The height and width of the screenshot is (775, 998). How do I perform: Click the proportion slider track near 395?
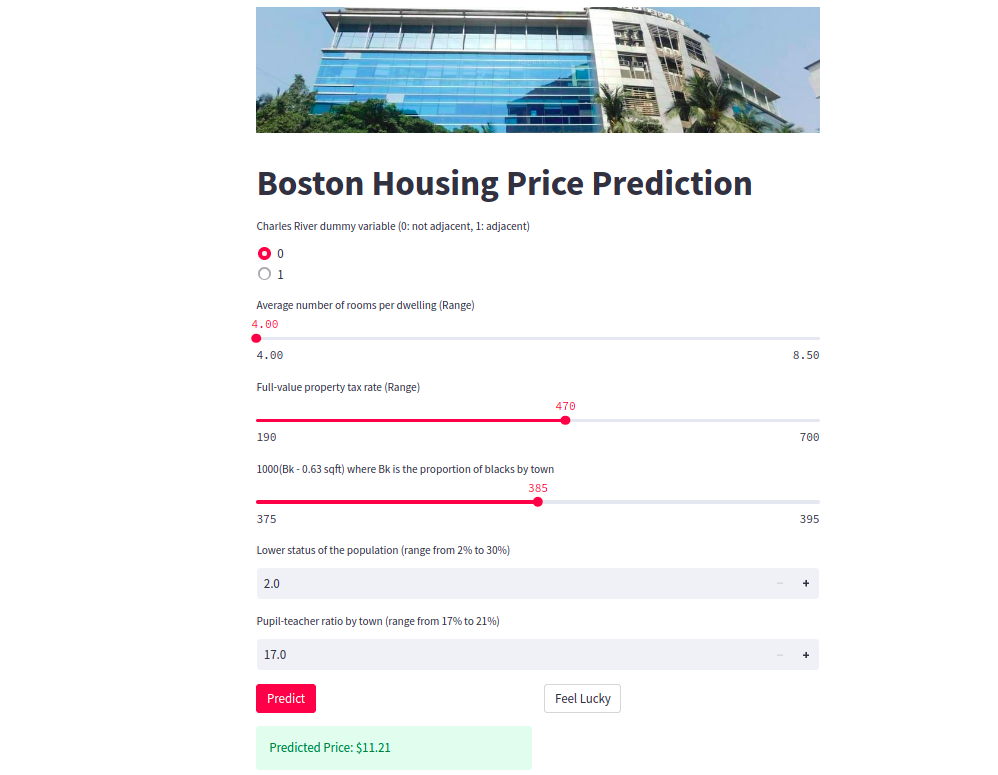813,502
